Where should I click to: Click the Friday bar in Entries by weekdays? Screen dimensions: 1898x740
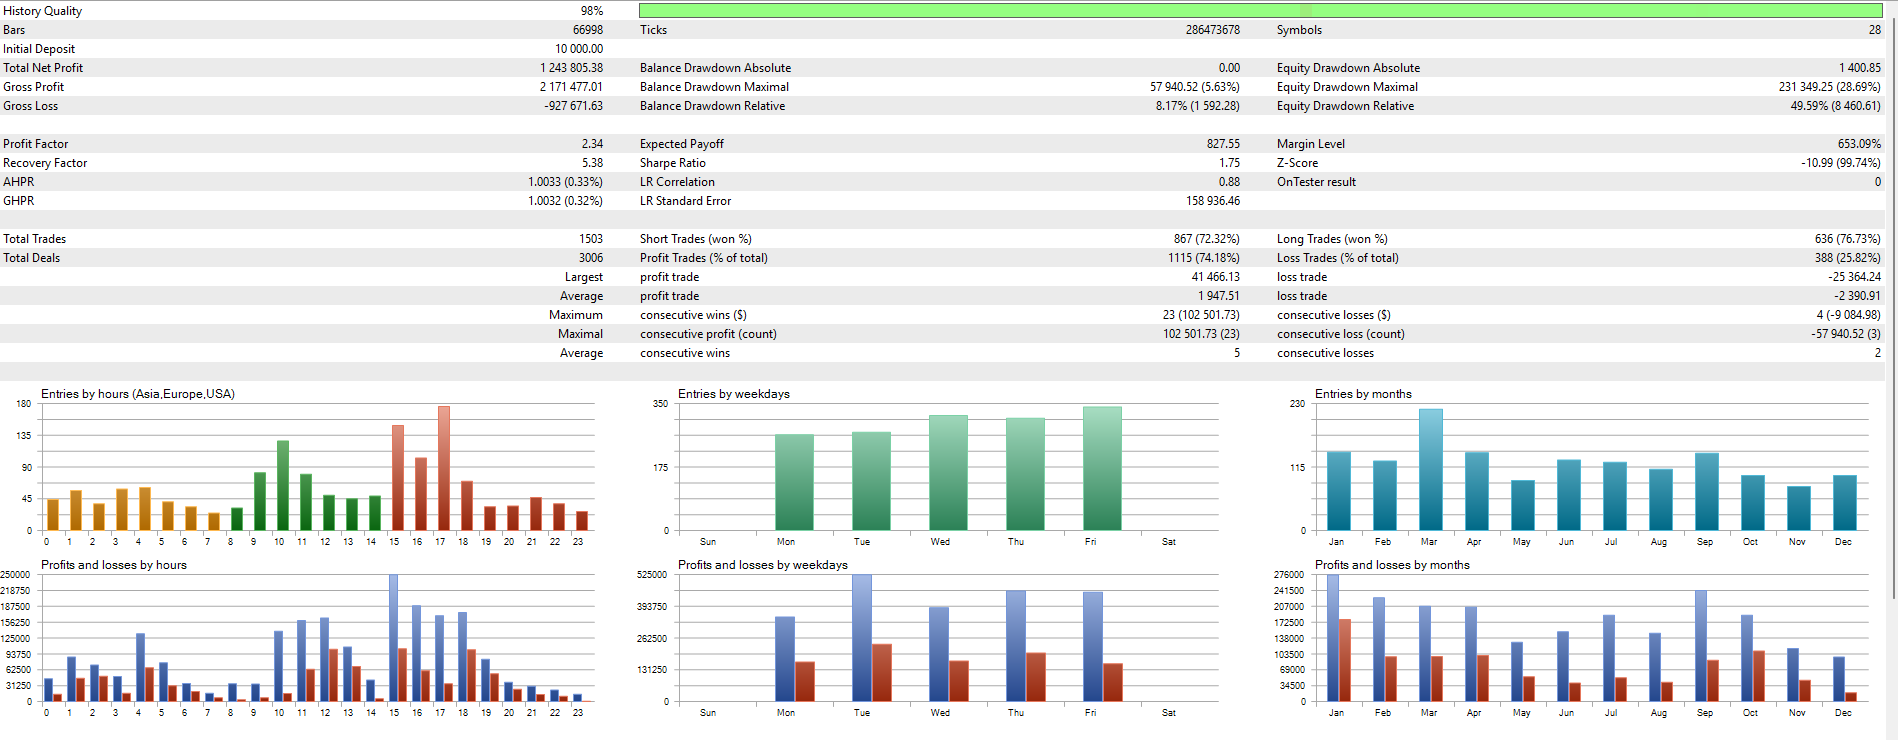[1102, 470]
